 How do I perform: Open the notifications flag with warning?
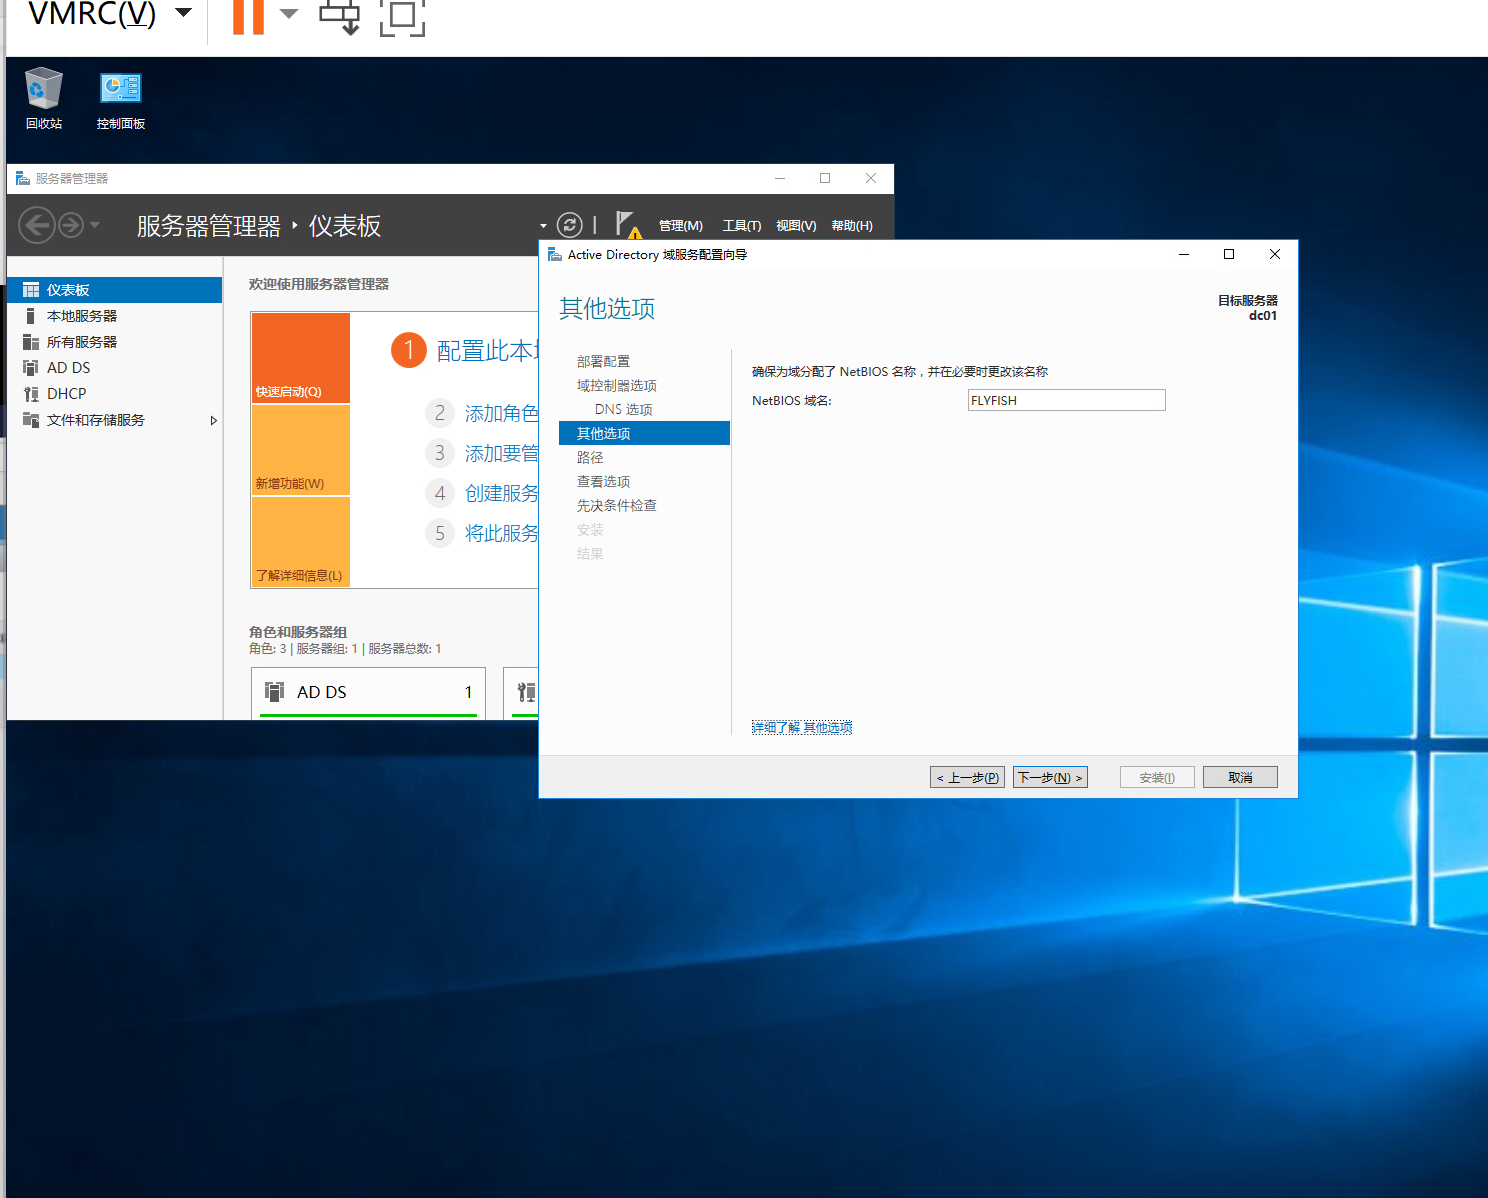tap(628, 224)
